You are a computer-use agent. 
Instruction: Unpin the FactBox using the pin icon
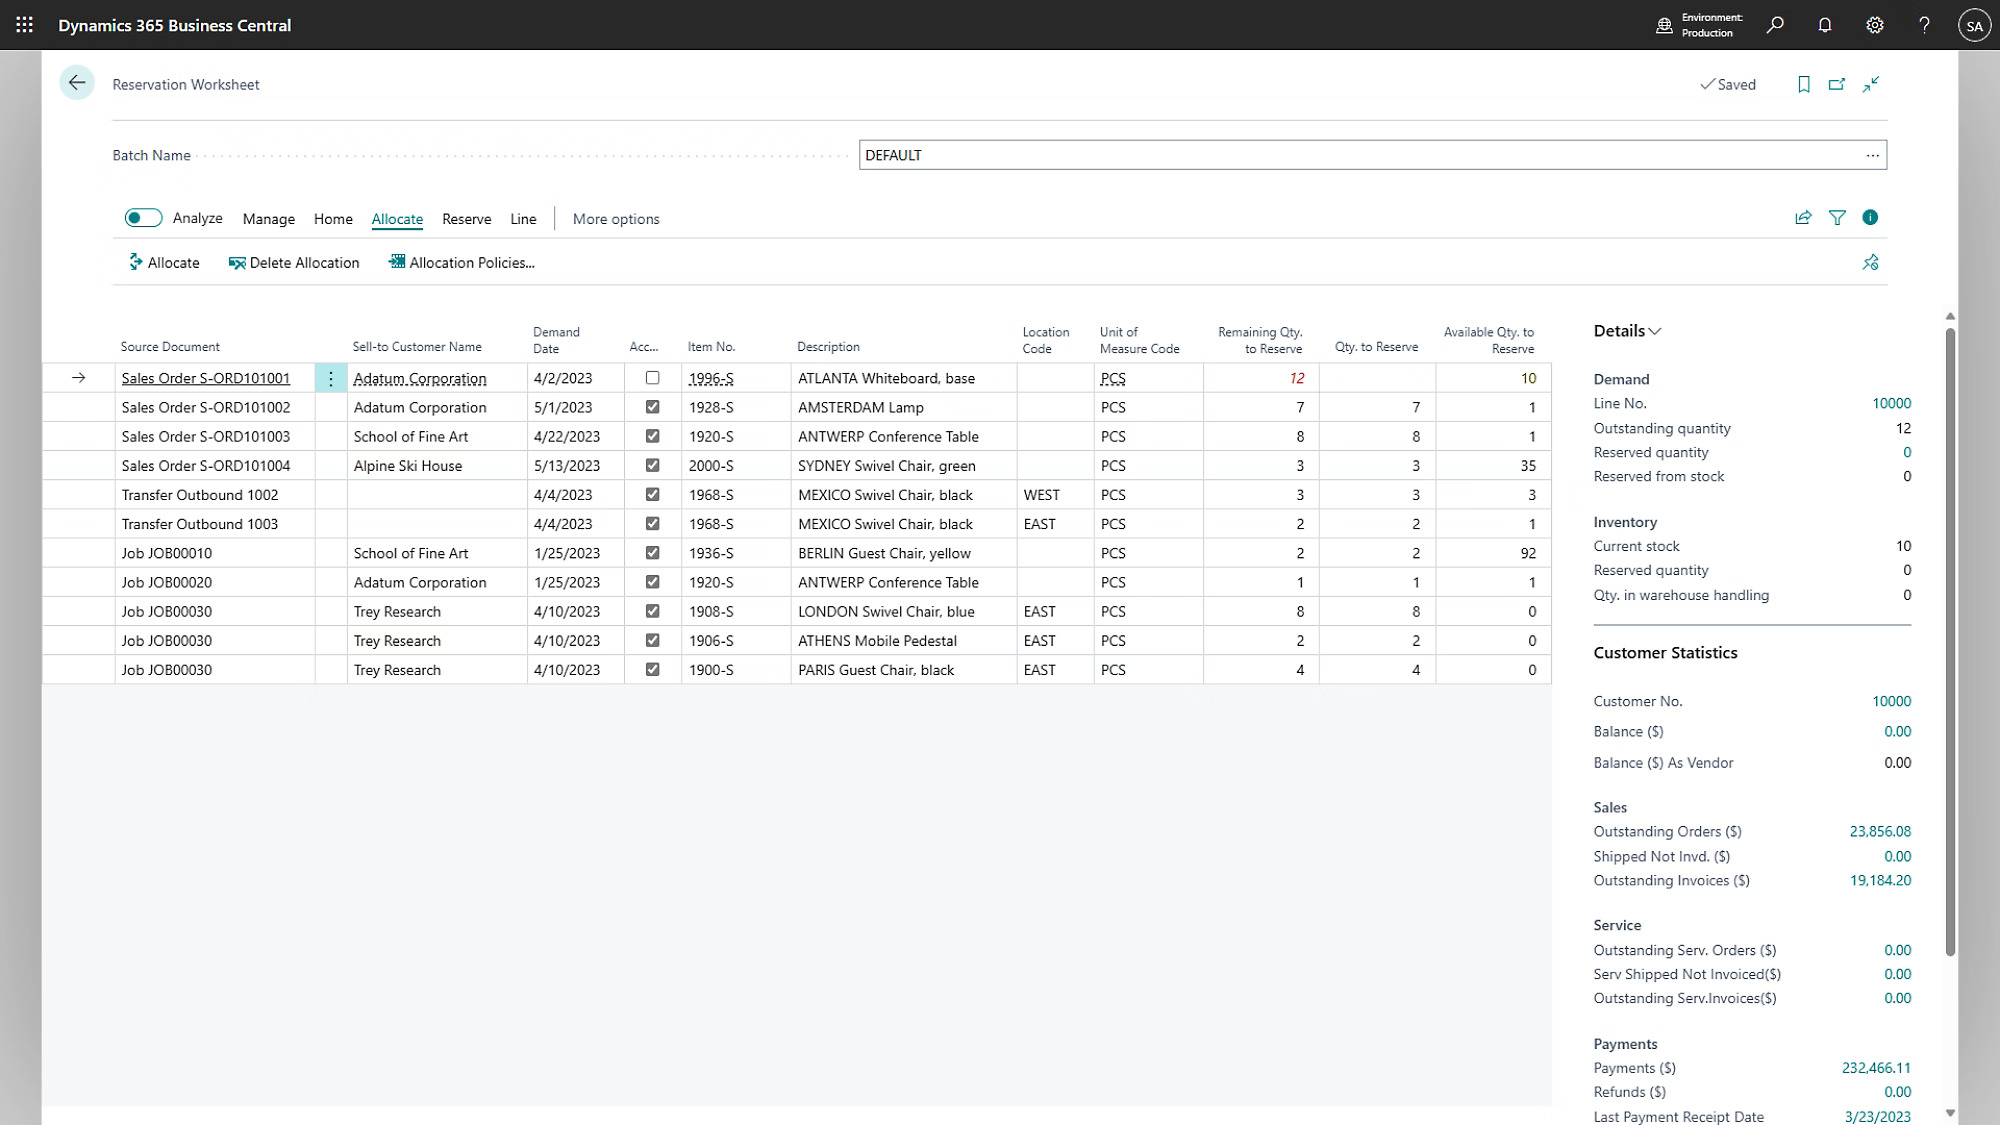(1871, 262)
